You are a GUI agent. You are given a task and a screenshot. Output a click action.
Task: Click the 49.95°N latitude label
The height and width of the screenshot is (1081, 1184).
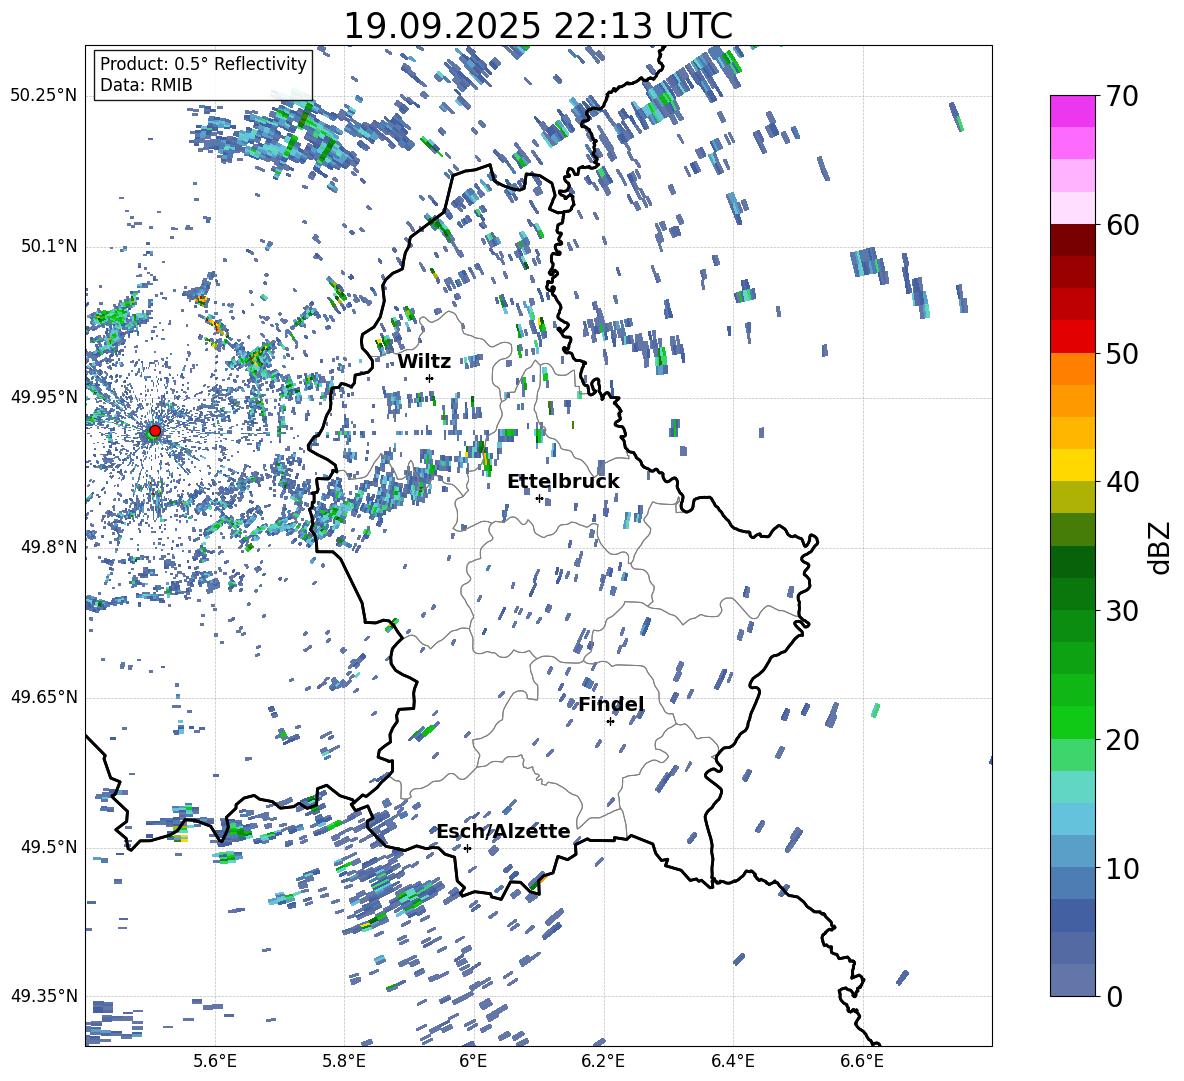point(44,397)
